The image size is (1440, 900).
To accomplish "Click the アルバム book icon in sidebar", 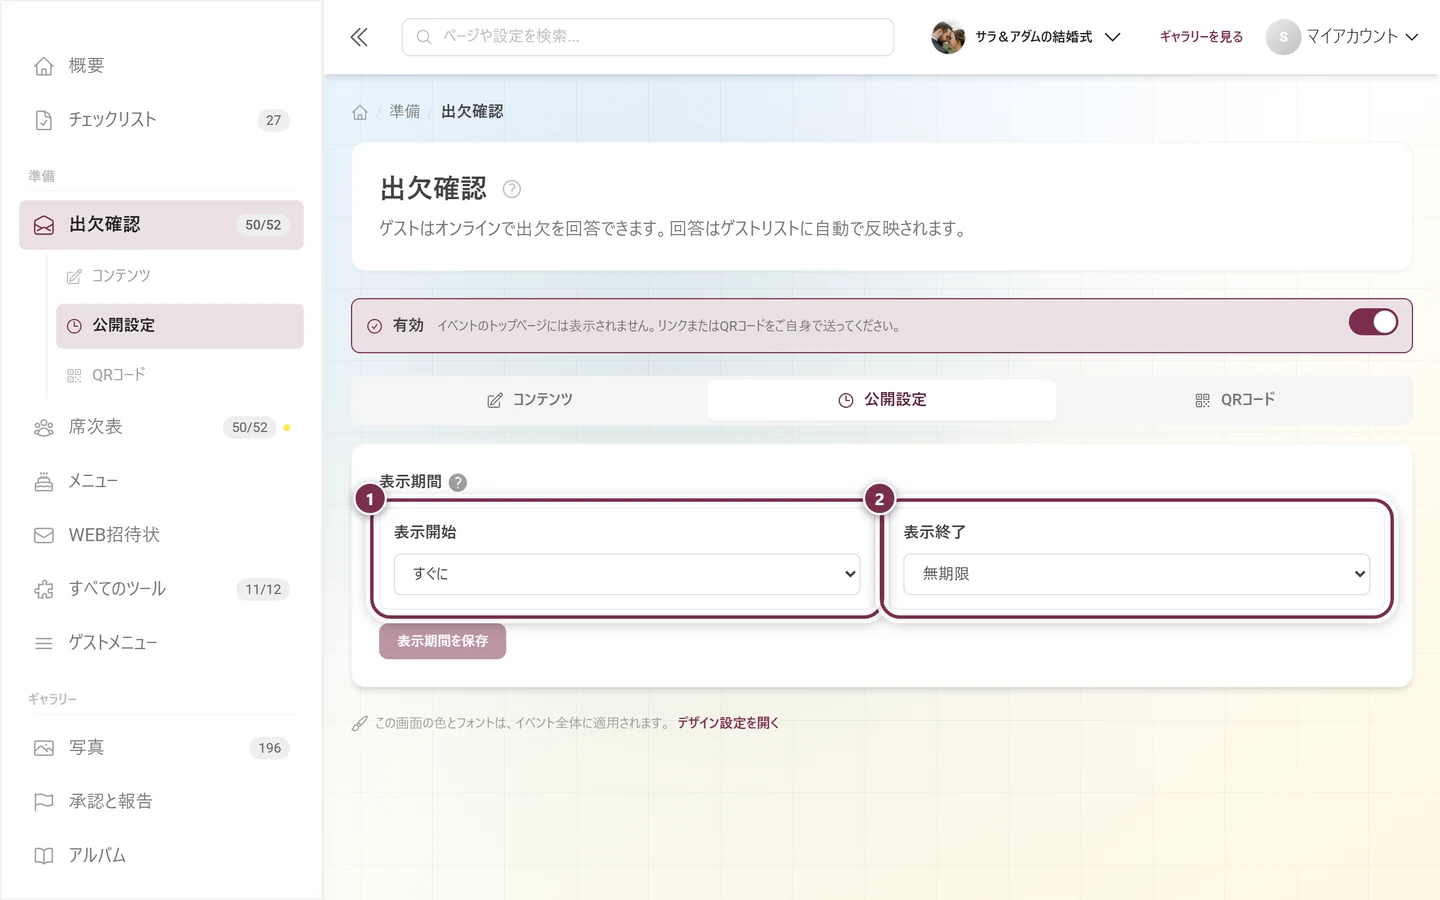I will point(44,856).
